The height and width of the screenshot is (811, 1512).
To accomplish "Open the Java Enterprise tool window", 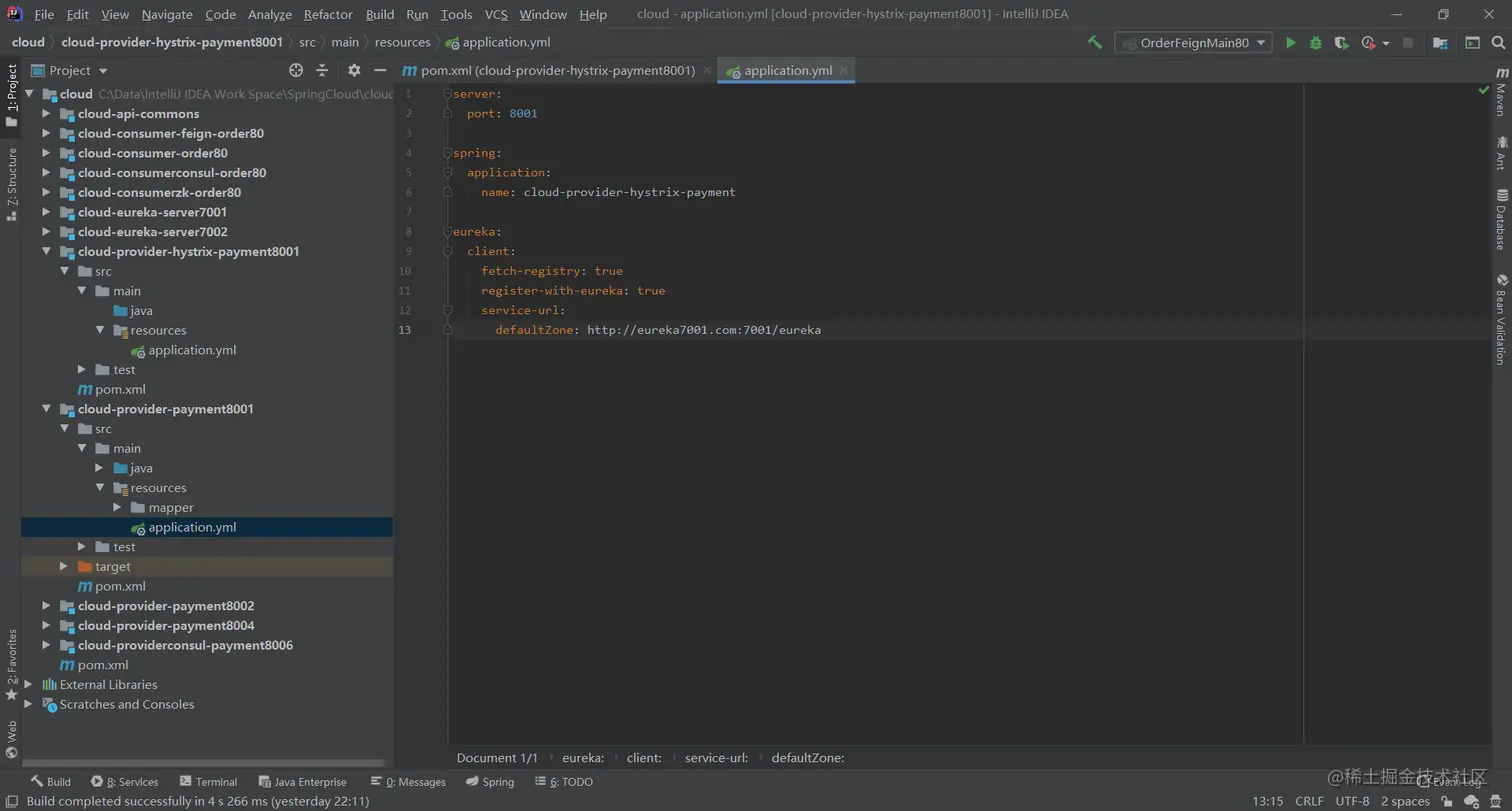I will point(302,782).
